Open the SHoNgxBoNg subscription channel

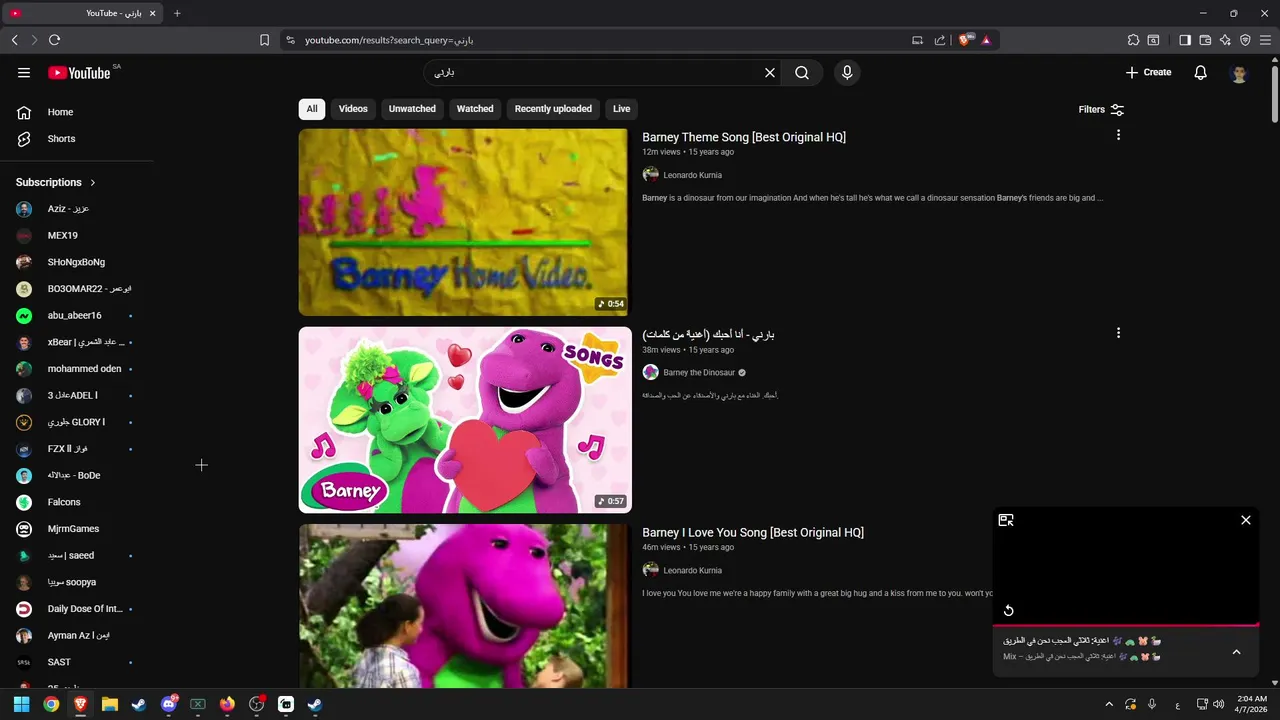coord(77,262)
